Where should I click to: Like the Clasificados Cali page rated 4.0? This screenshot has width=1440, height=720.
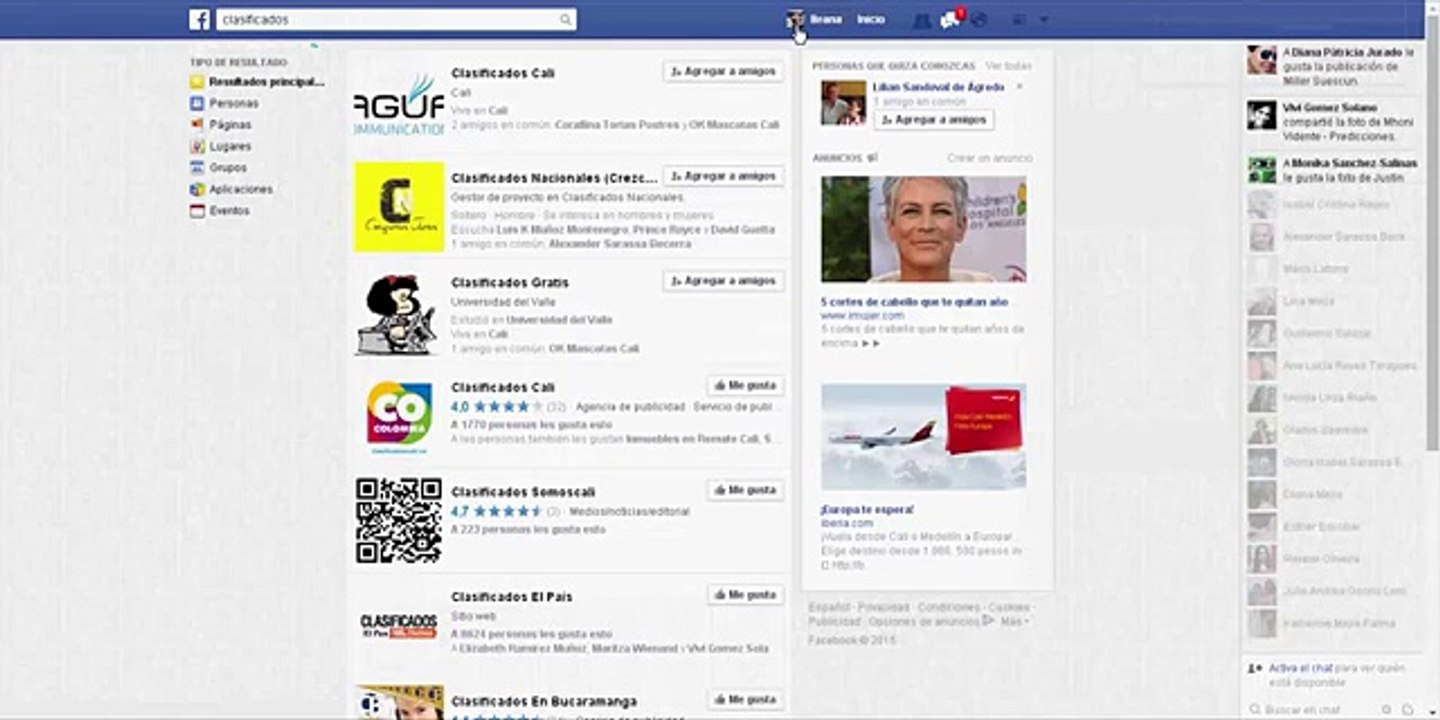click(x=745, y=386)
